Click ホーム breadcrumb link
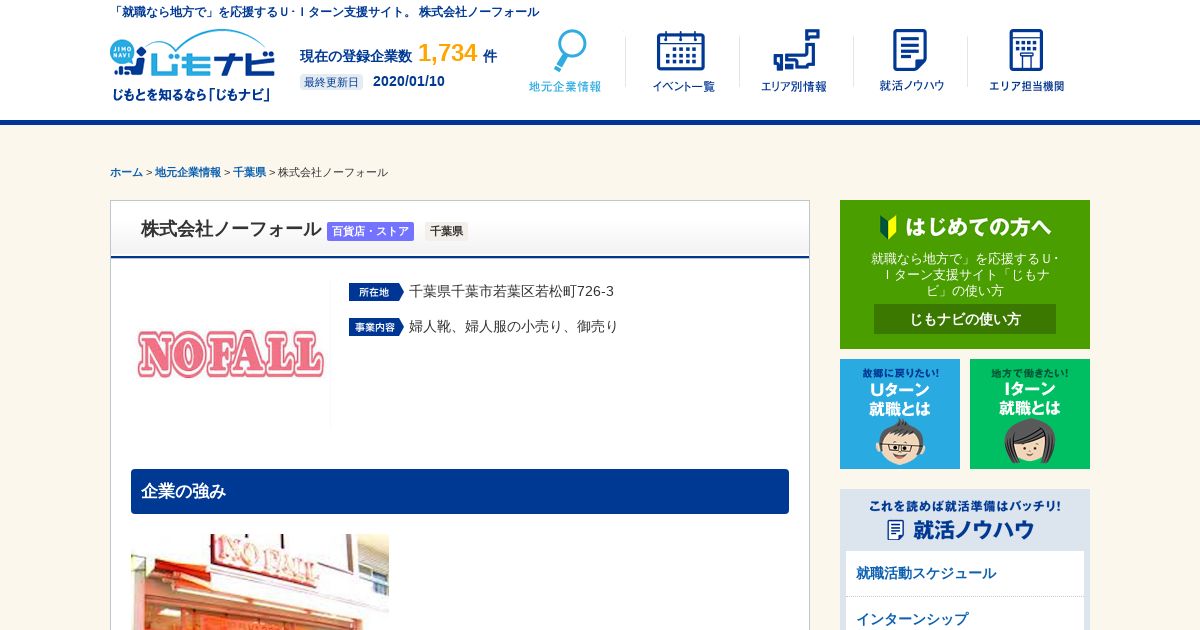The height and width of the screenshot is (630, 1200). point(126,172)
